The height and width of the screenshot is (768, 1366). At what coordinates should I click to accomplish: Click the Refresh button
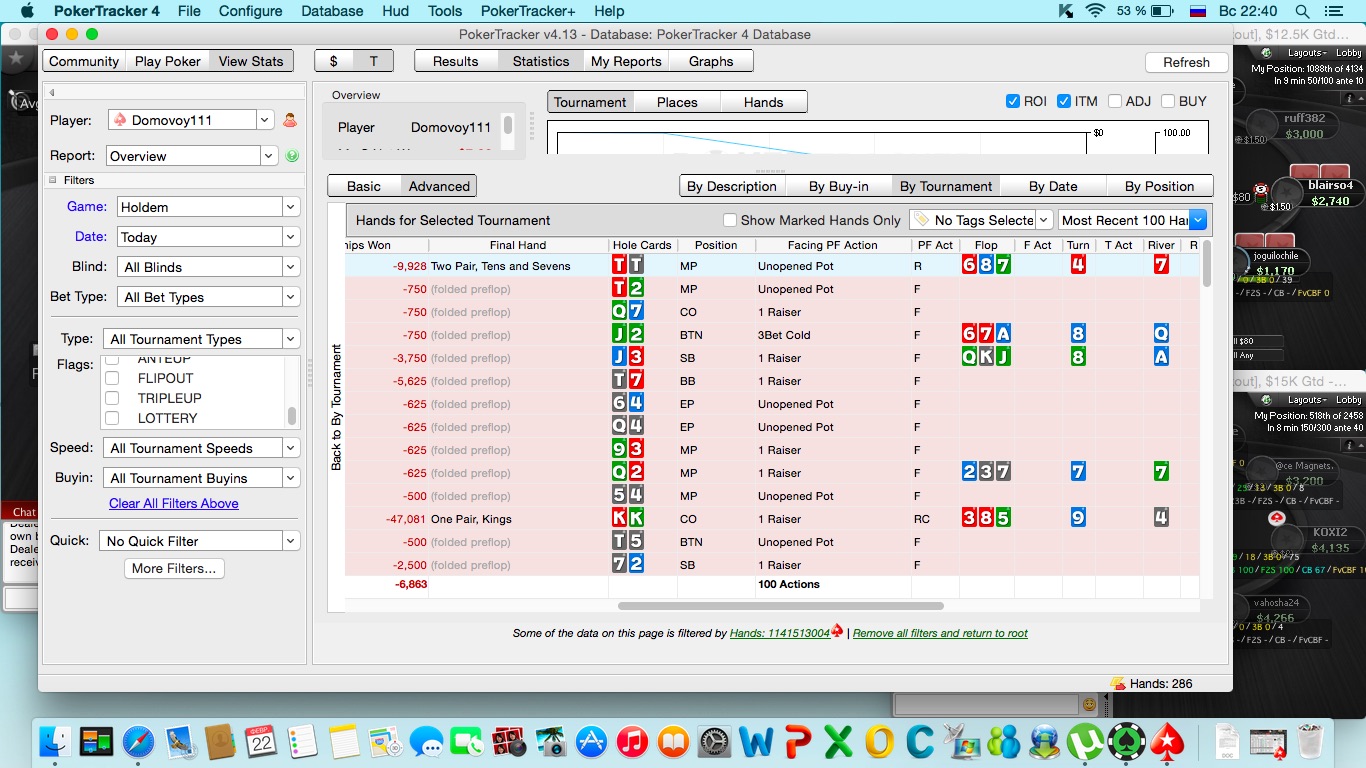[x=1186, y=62]
